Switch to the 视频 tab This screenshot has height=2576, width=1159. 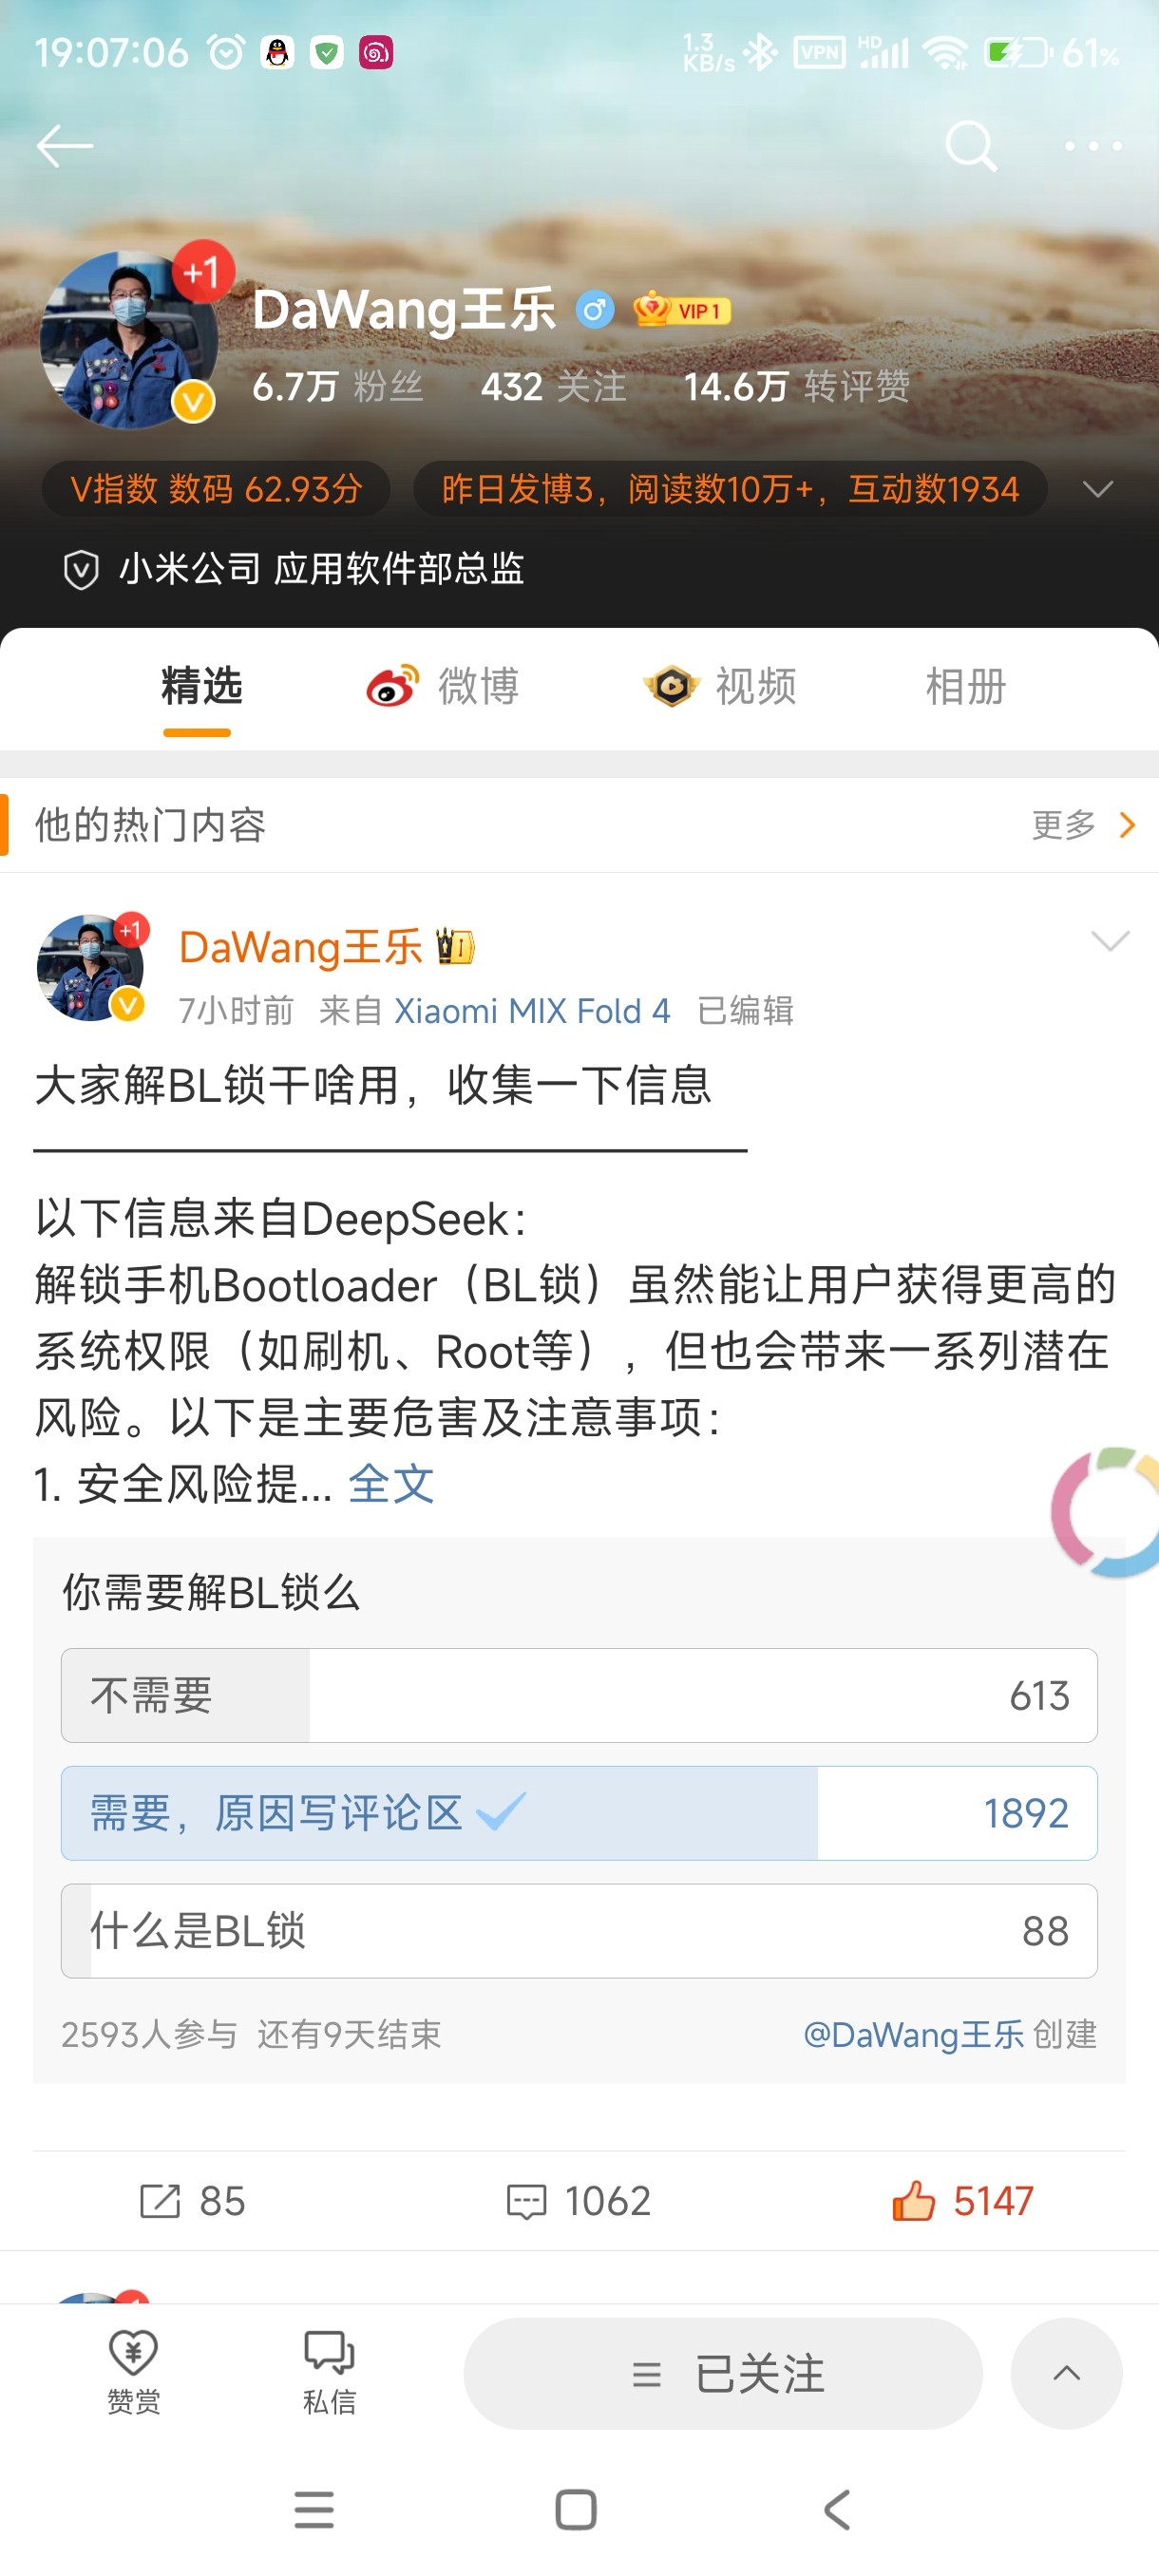[719, 687]
